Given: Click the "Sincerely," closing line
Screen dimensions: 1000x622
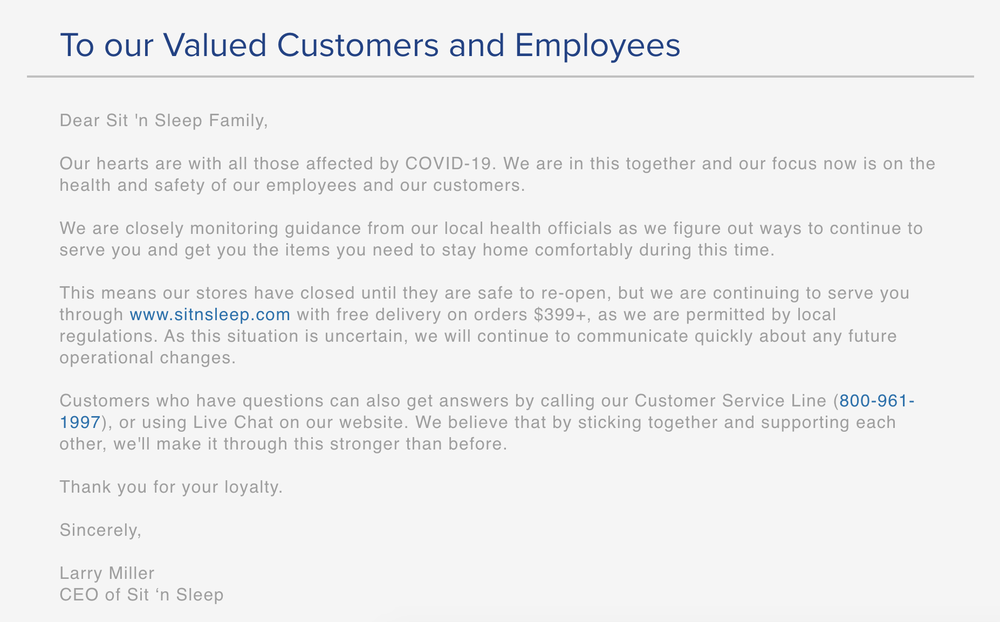Looking at the screenshot, I should pos(100,530).
